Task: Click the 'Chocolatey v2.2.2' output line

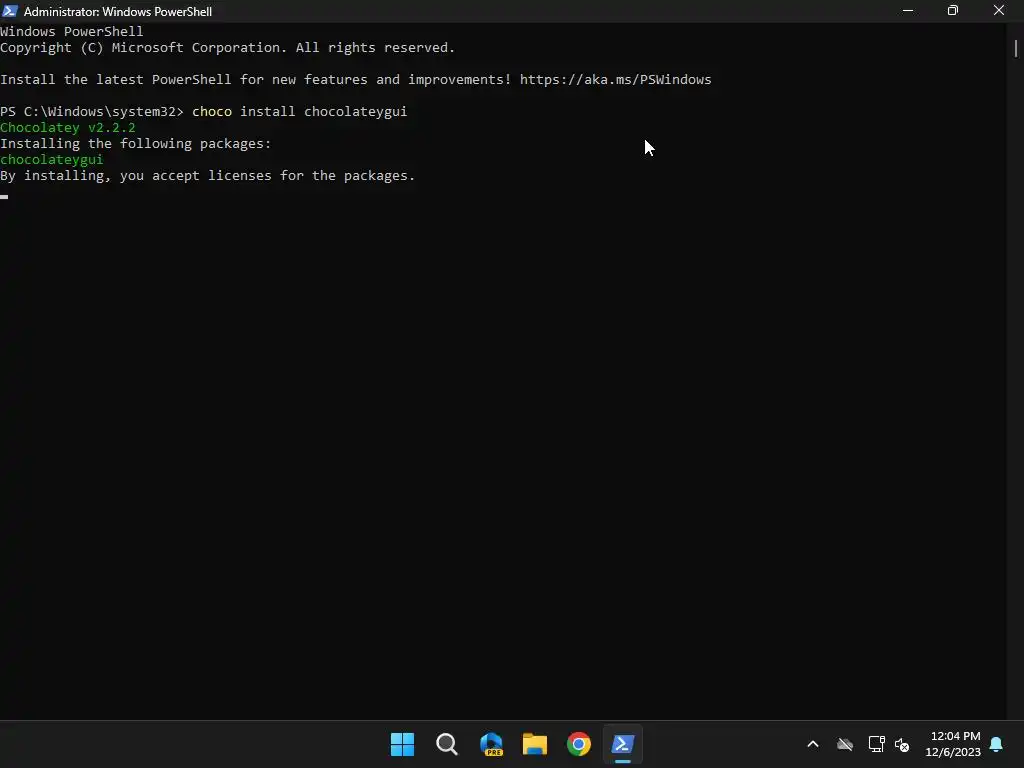Action: tap(68, 127)
